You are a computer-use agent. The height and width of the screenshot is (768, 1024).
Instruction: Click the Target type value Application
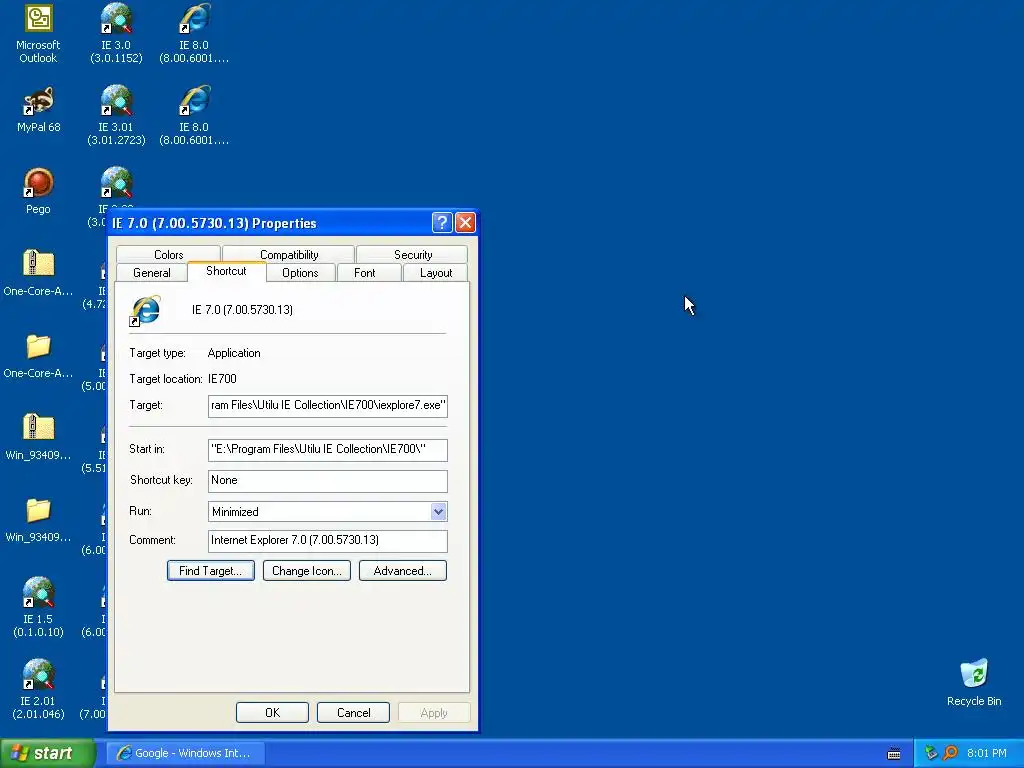click(234, 353)
